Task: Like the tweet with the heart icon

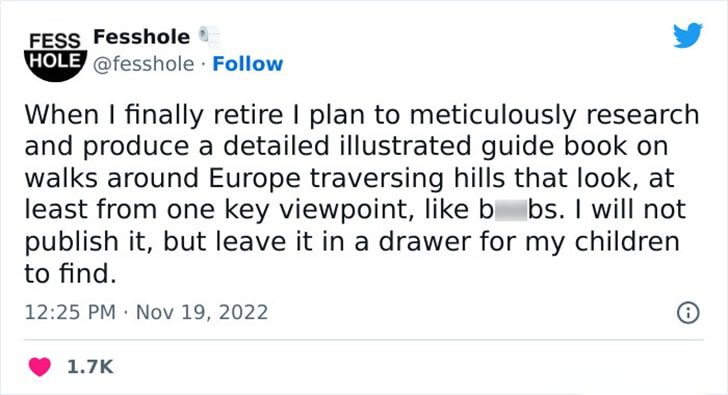Action: click(39, 367)
